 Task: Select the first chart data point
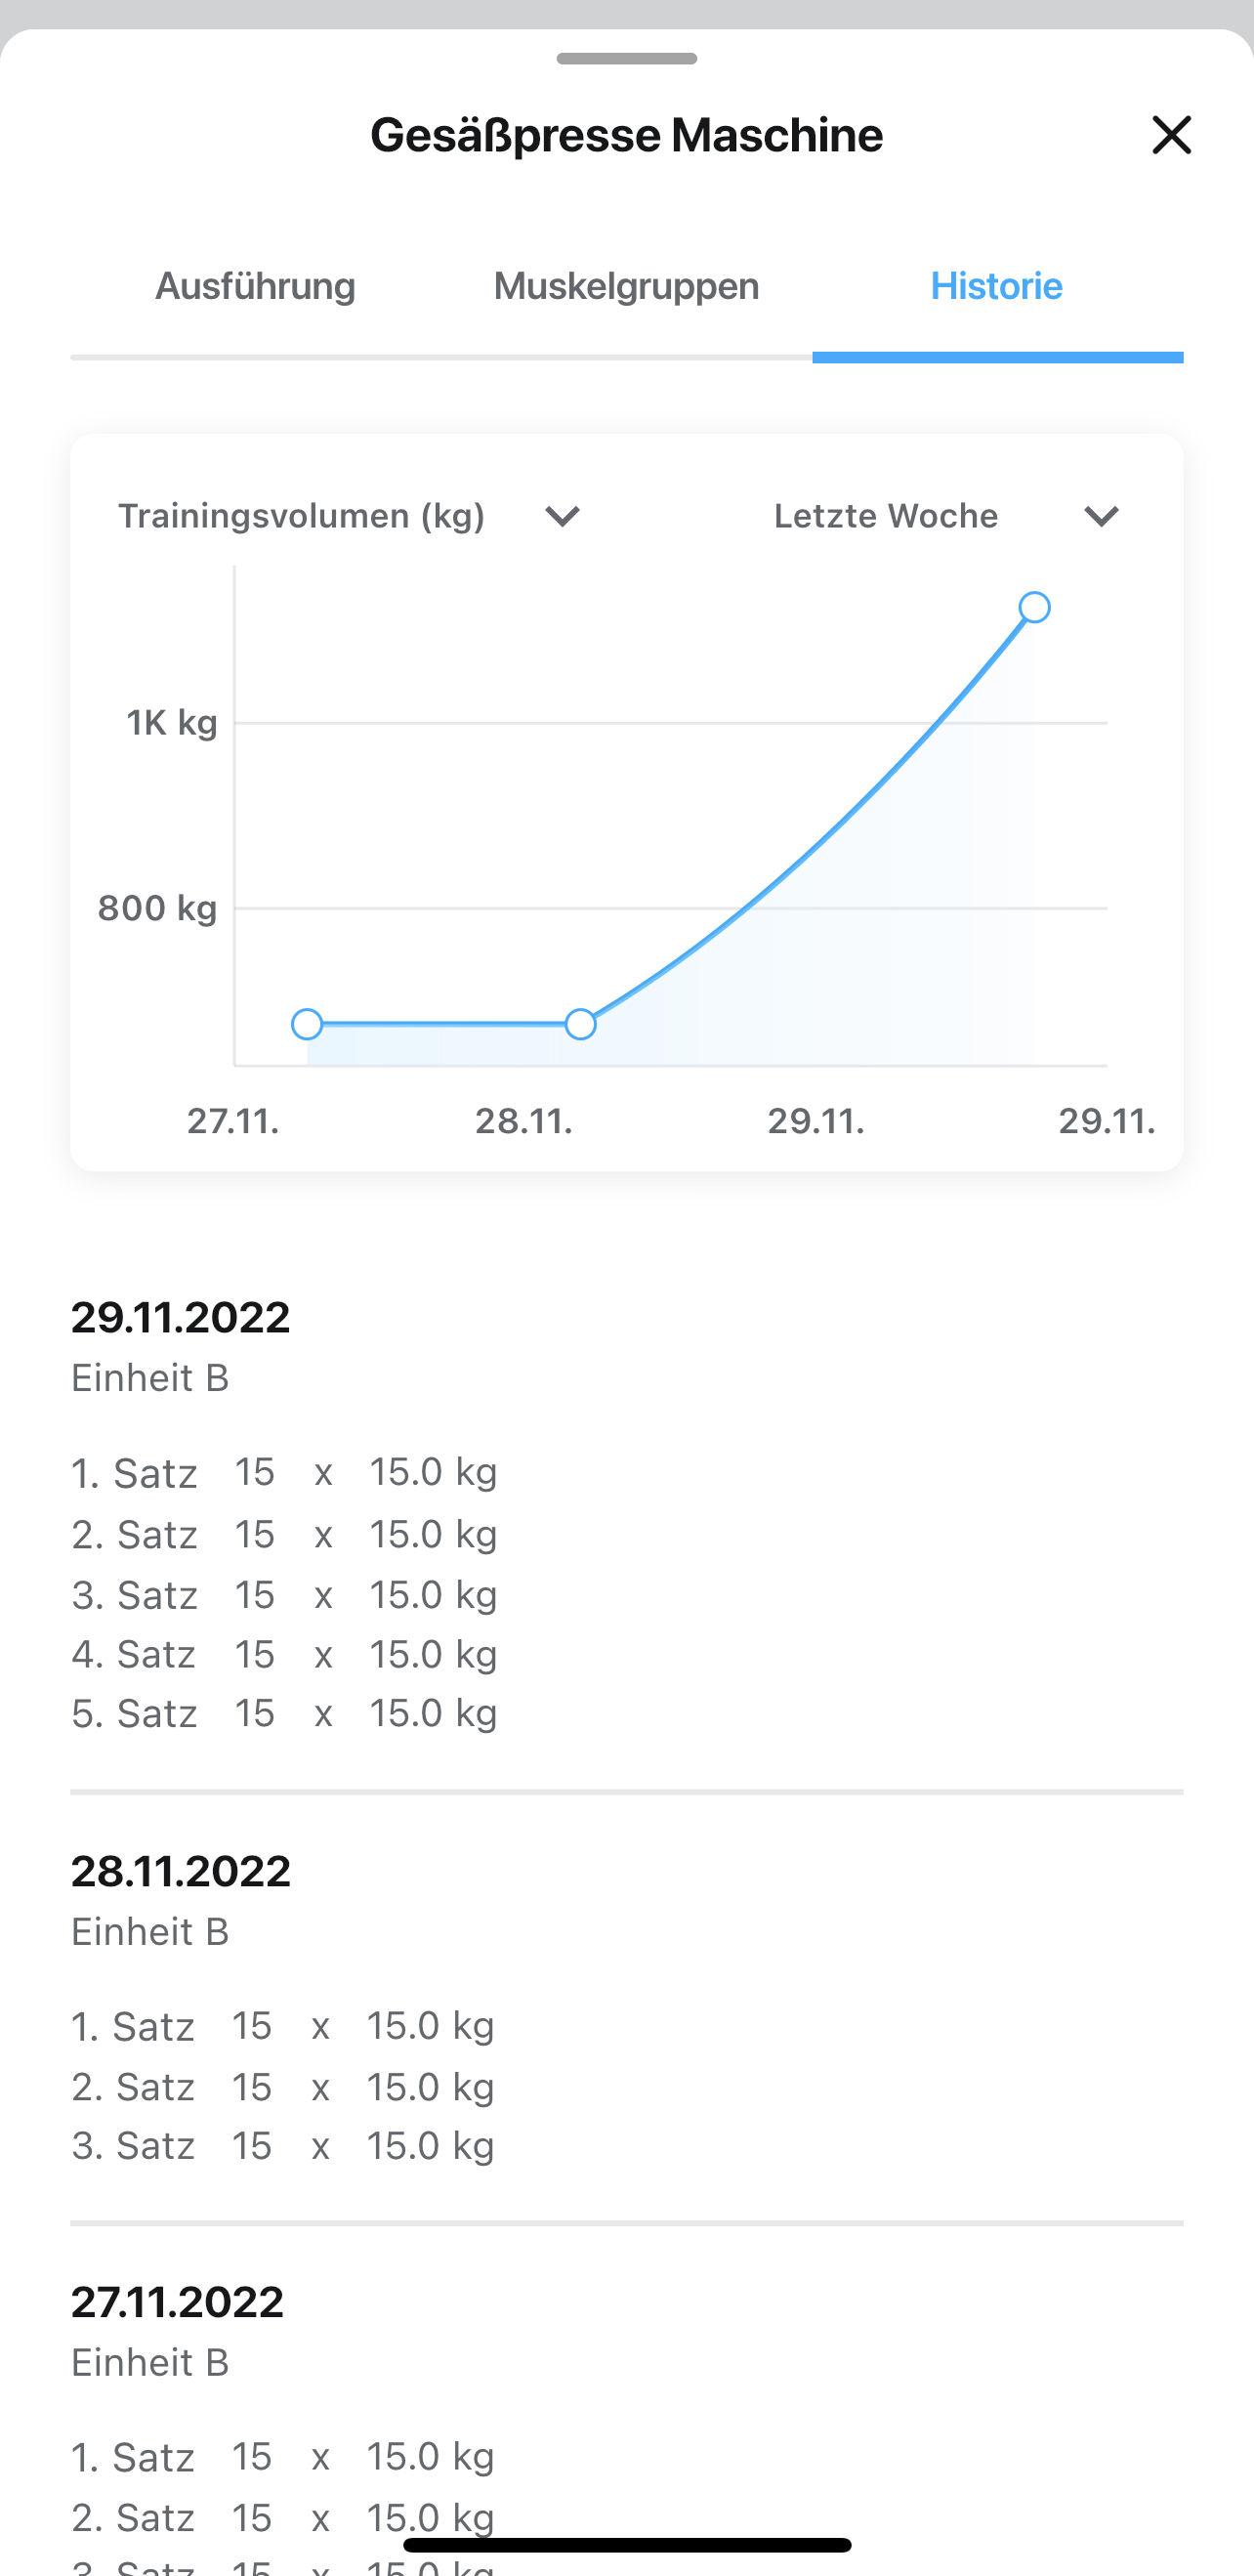pyautogui.click(x=307, y=1024)
